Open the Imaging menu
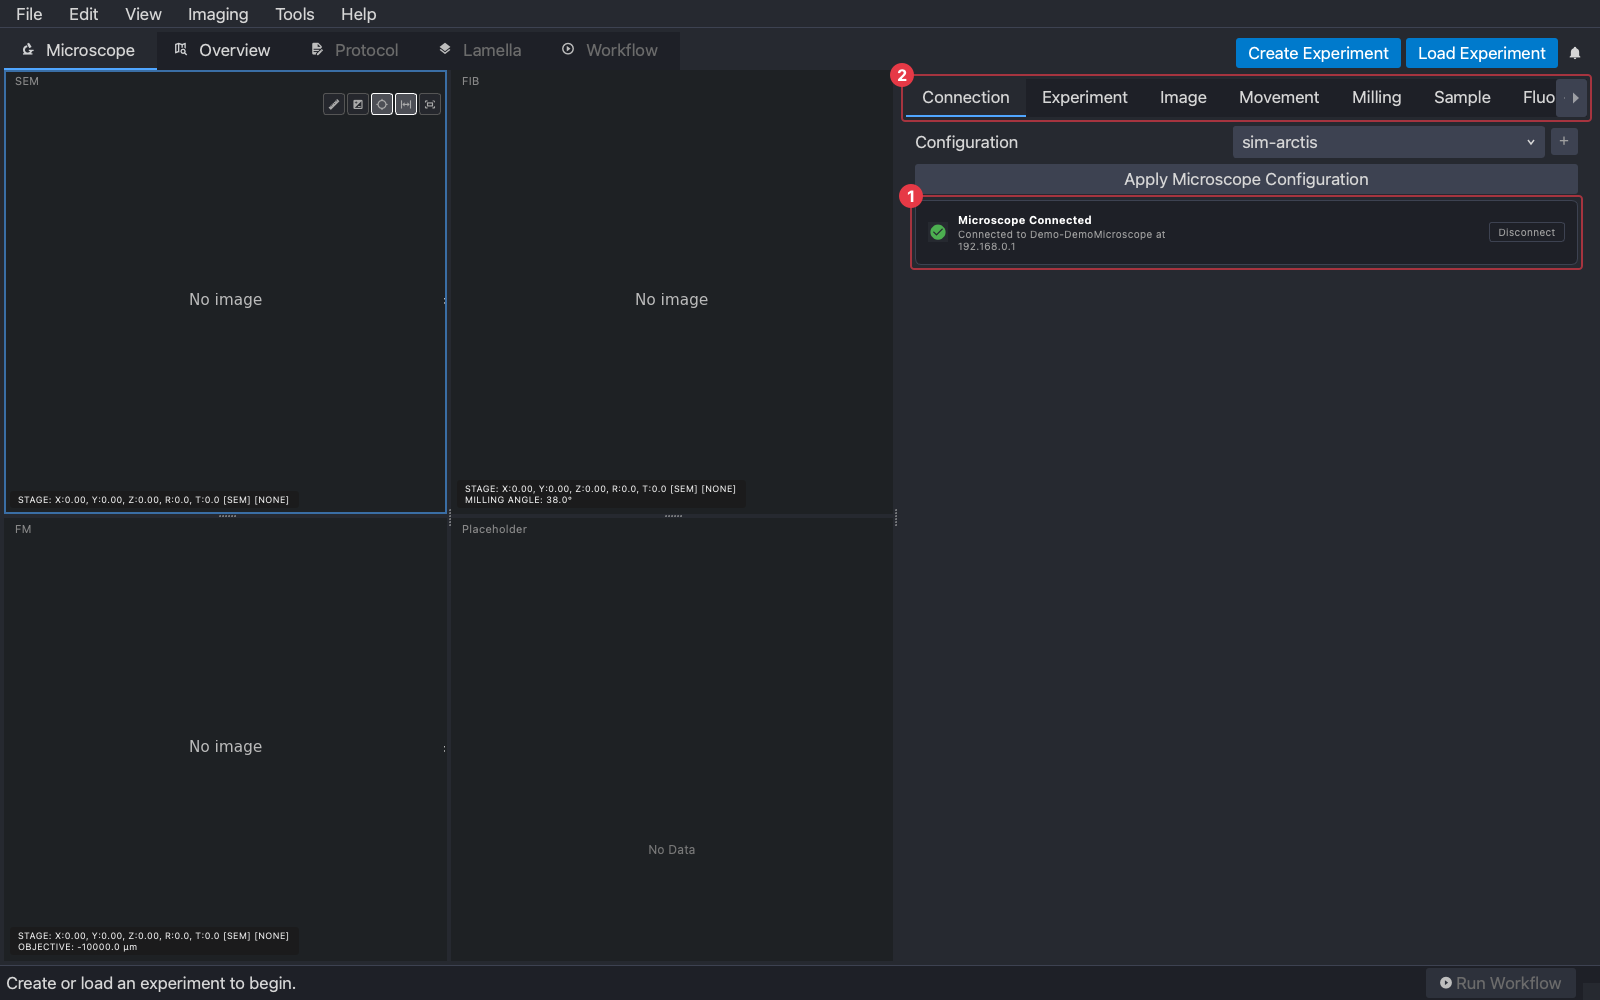Image resolution: width=1600 pixels, height=1000 pixels. (218, 14)
